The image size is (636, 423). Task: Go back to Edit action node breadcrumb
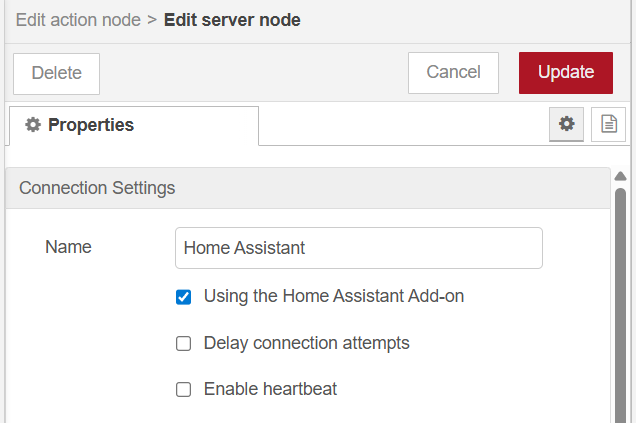[x=78, y=20]
